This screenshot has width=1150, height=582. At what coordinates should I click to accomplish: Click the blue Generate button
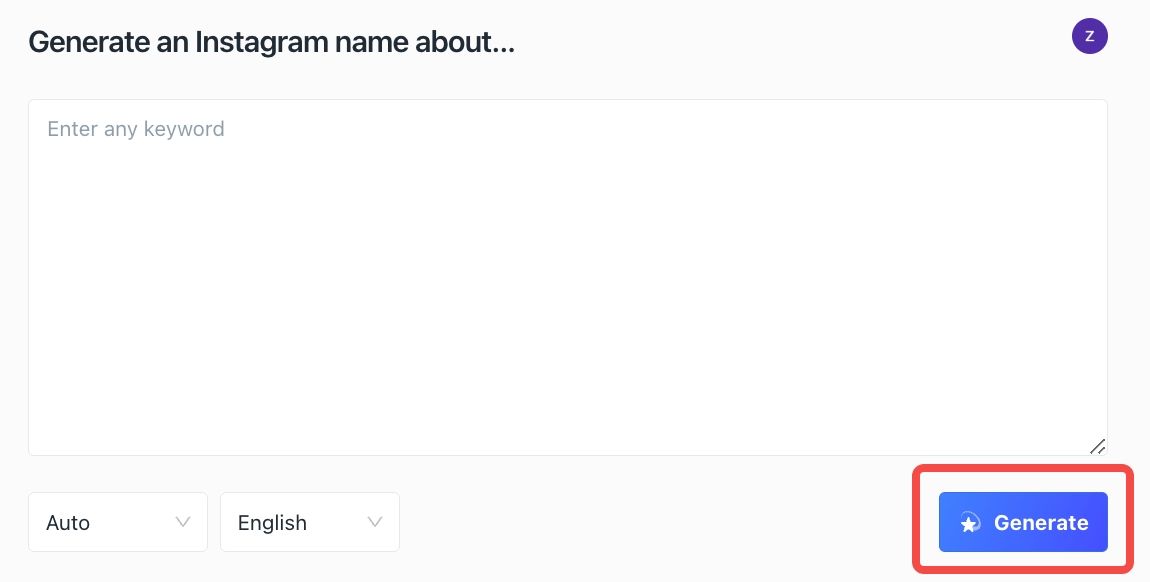coord(1023,522)
